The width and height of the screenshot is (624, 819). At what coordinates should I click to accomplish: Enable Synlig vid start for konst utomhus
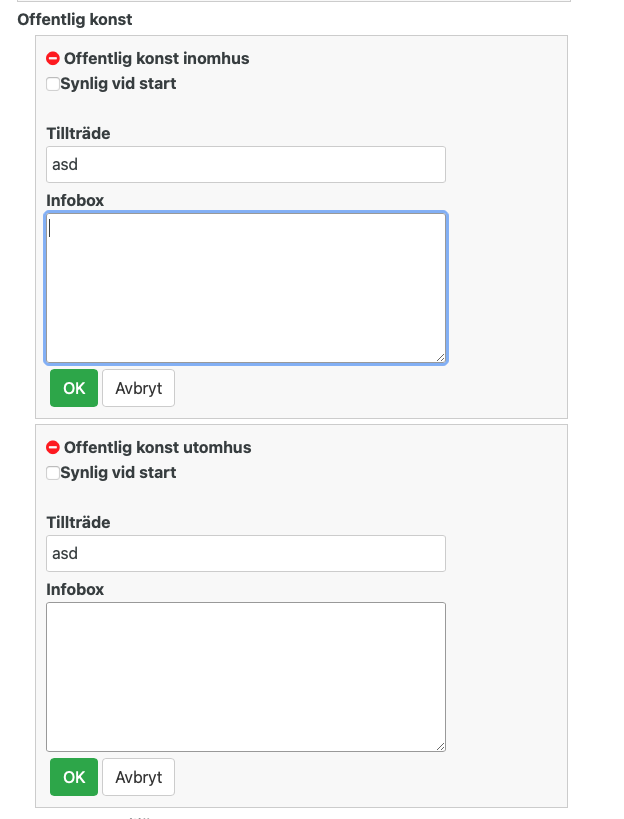pyautogui.click(x=53, y=473)
